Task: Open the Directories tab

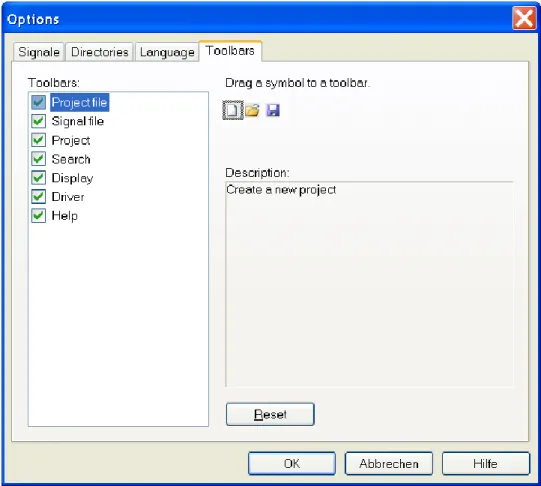Action: 99,52
